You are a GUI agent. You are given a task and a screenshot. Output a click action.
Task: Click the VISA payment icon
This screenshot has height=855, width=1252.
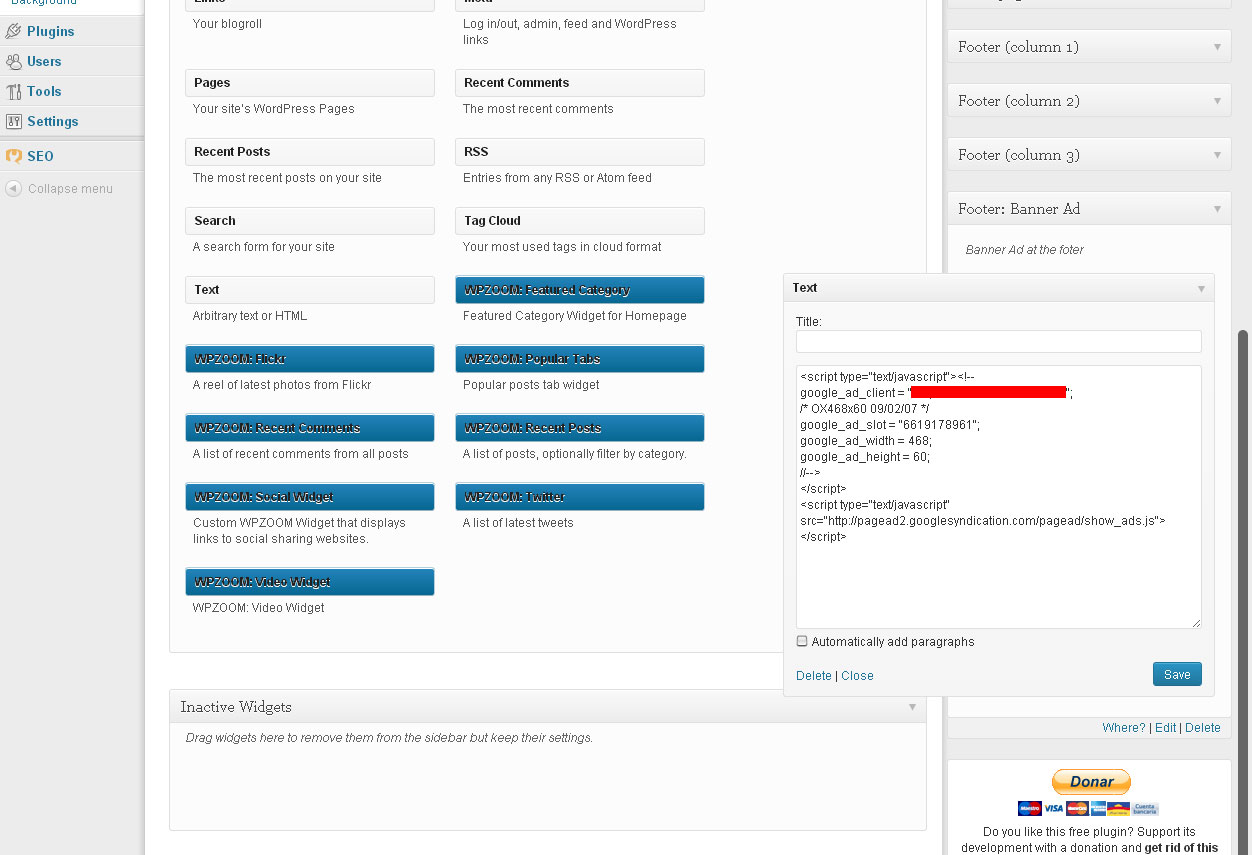[x=1054, y=808]
